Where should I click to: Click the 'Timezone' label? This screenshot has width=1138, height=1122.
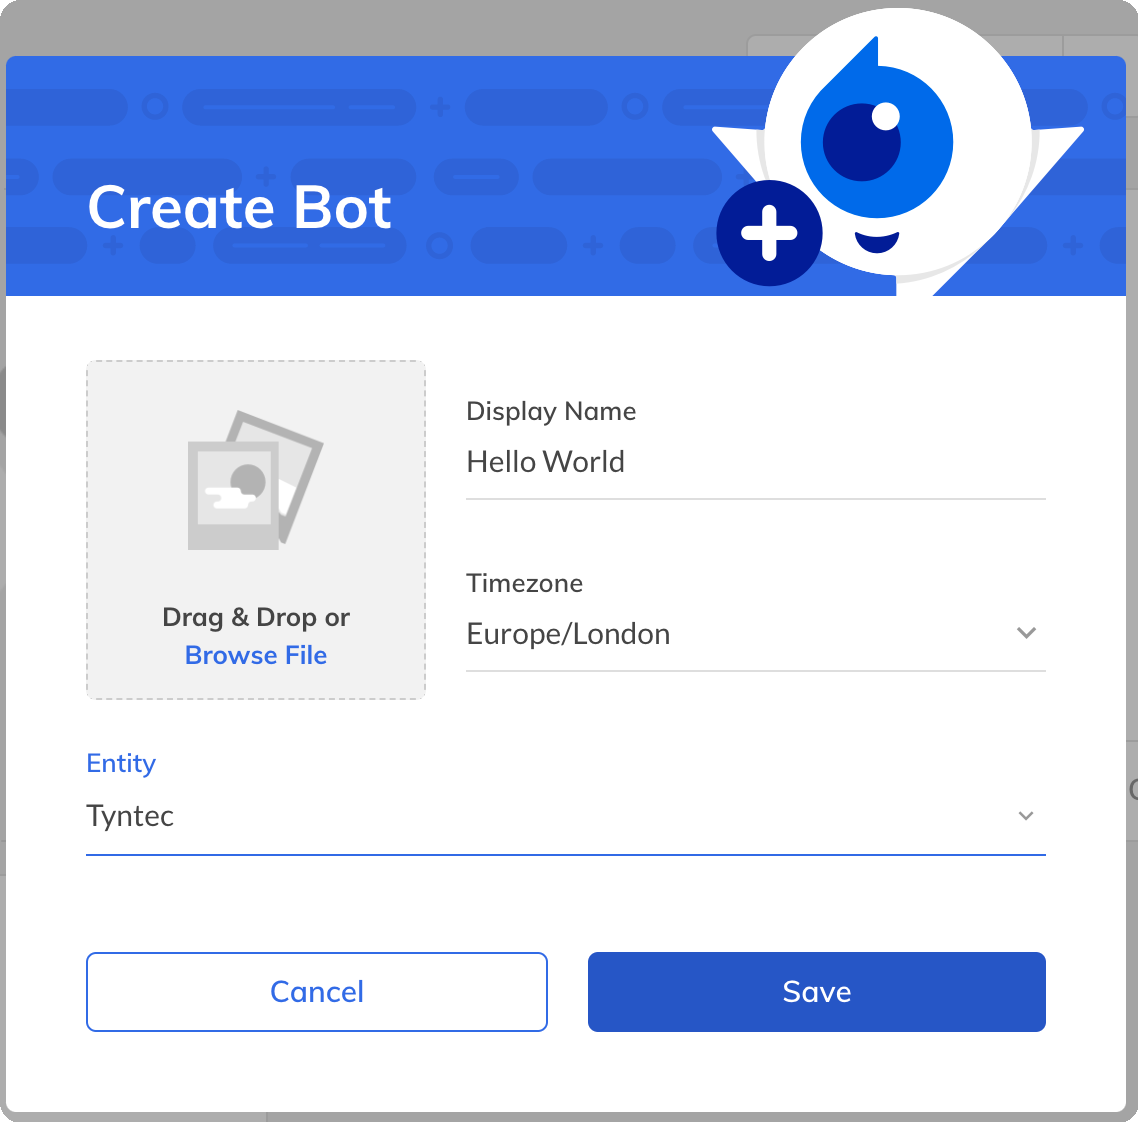click(x=524, y=583)
